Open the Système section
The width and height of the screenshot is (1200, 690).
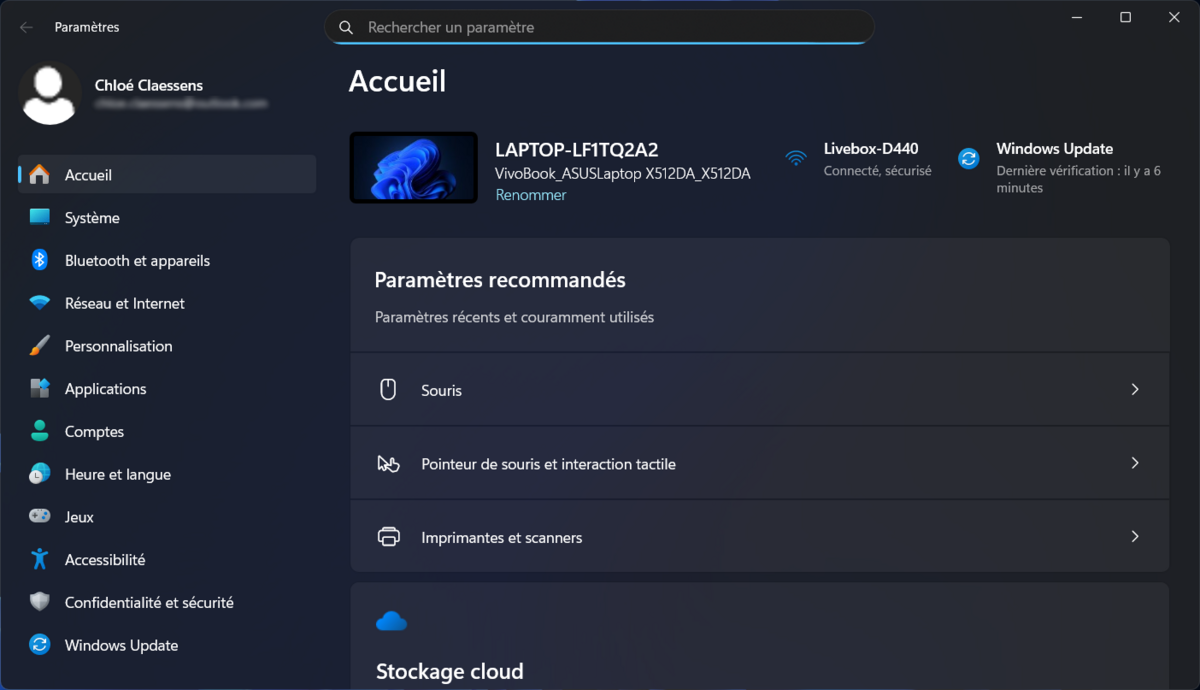point(167,217)
